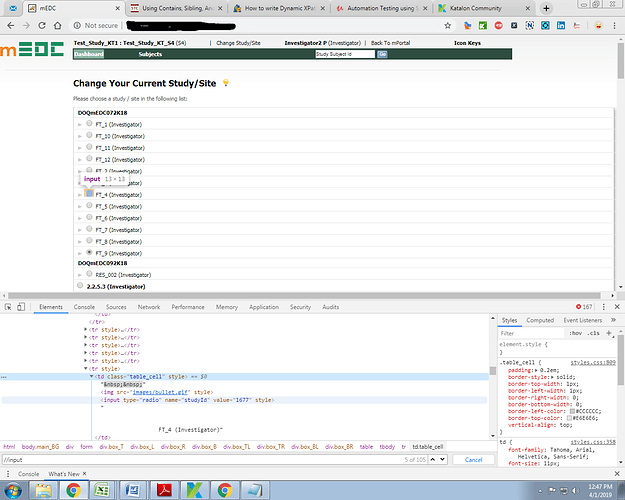The image size is (625, 500).
Task: Expand the bullet arrow beside FT_10
Action: tap(79, 136)
